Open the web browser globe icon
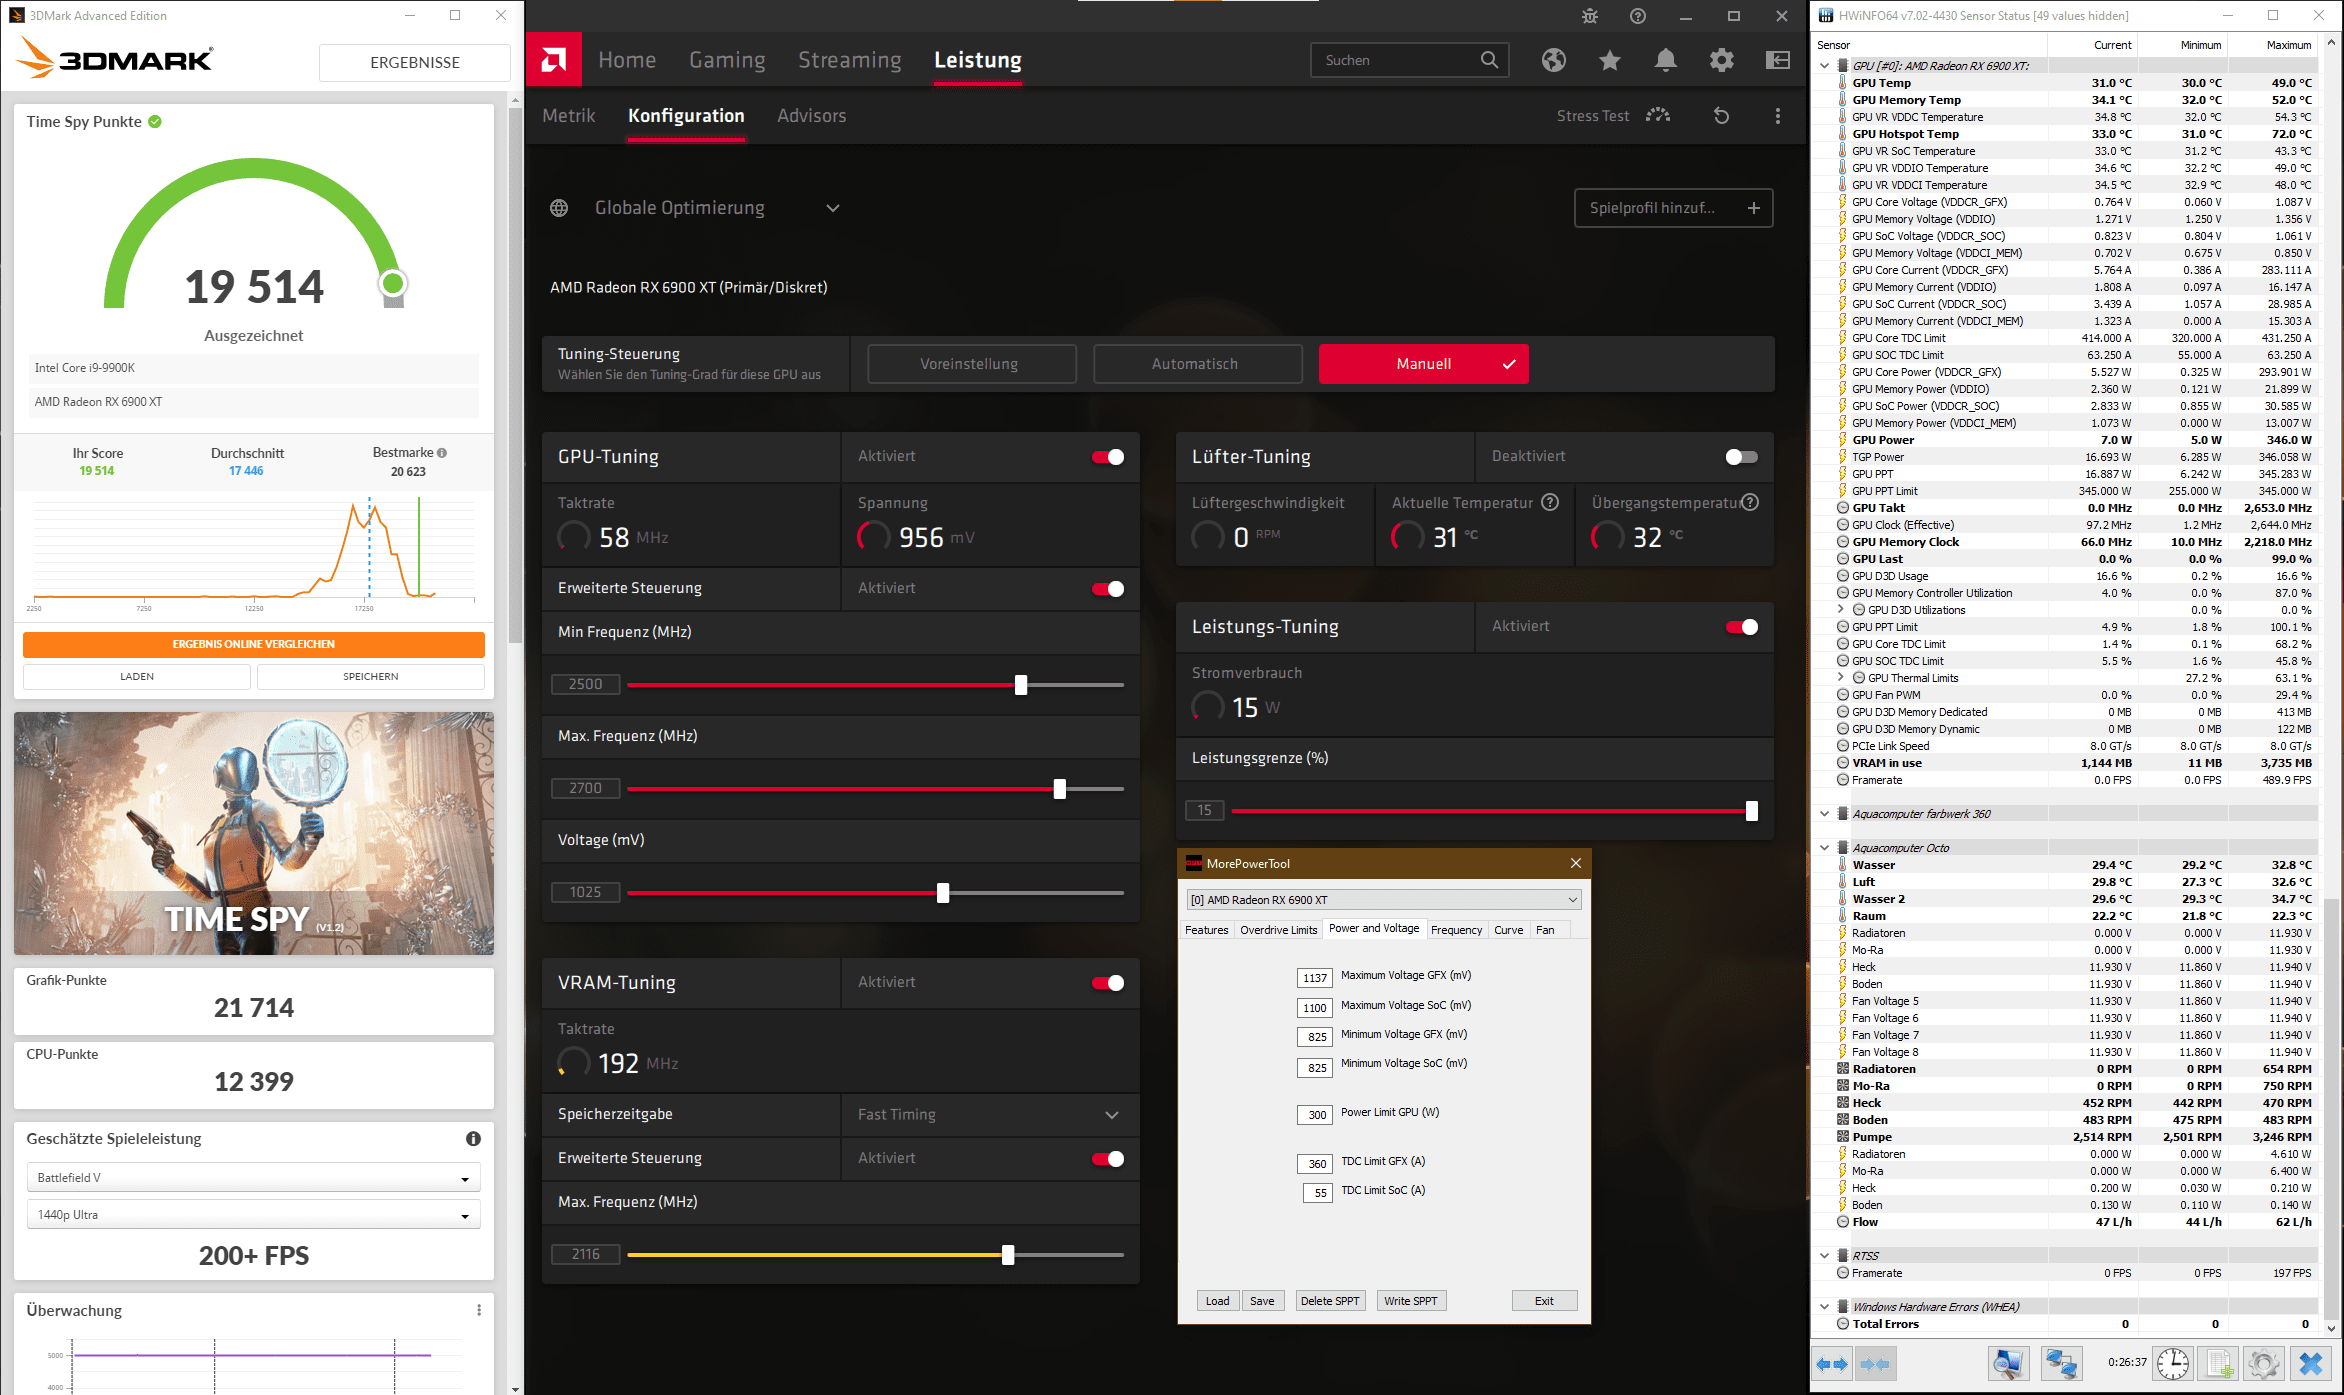The image size is (2344, 1395). tap(1553, 60)
